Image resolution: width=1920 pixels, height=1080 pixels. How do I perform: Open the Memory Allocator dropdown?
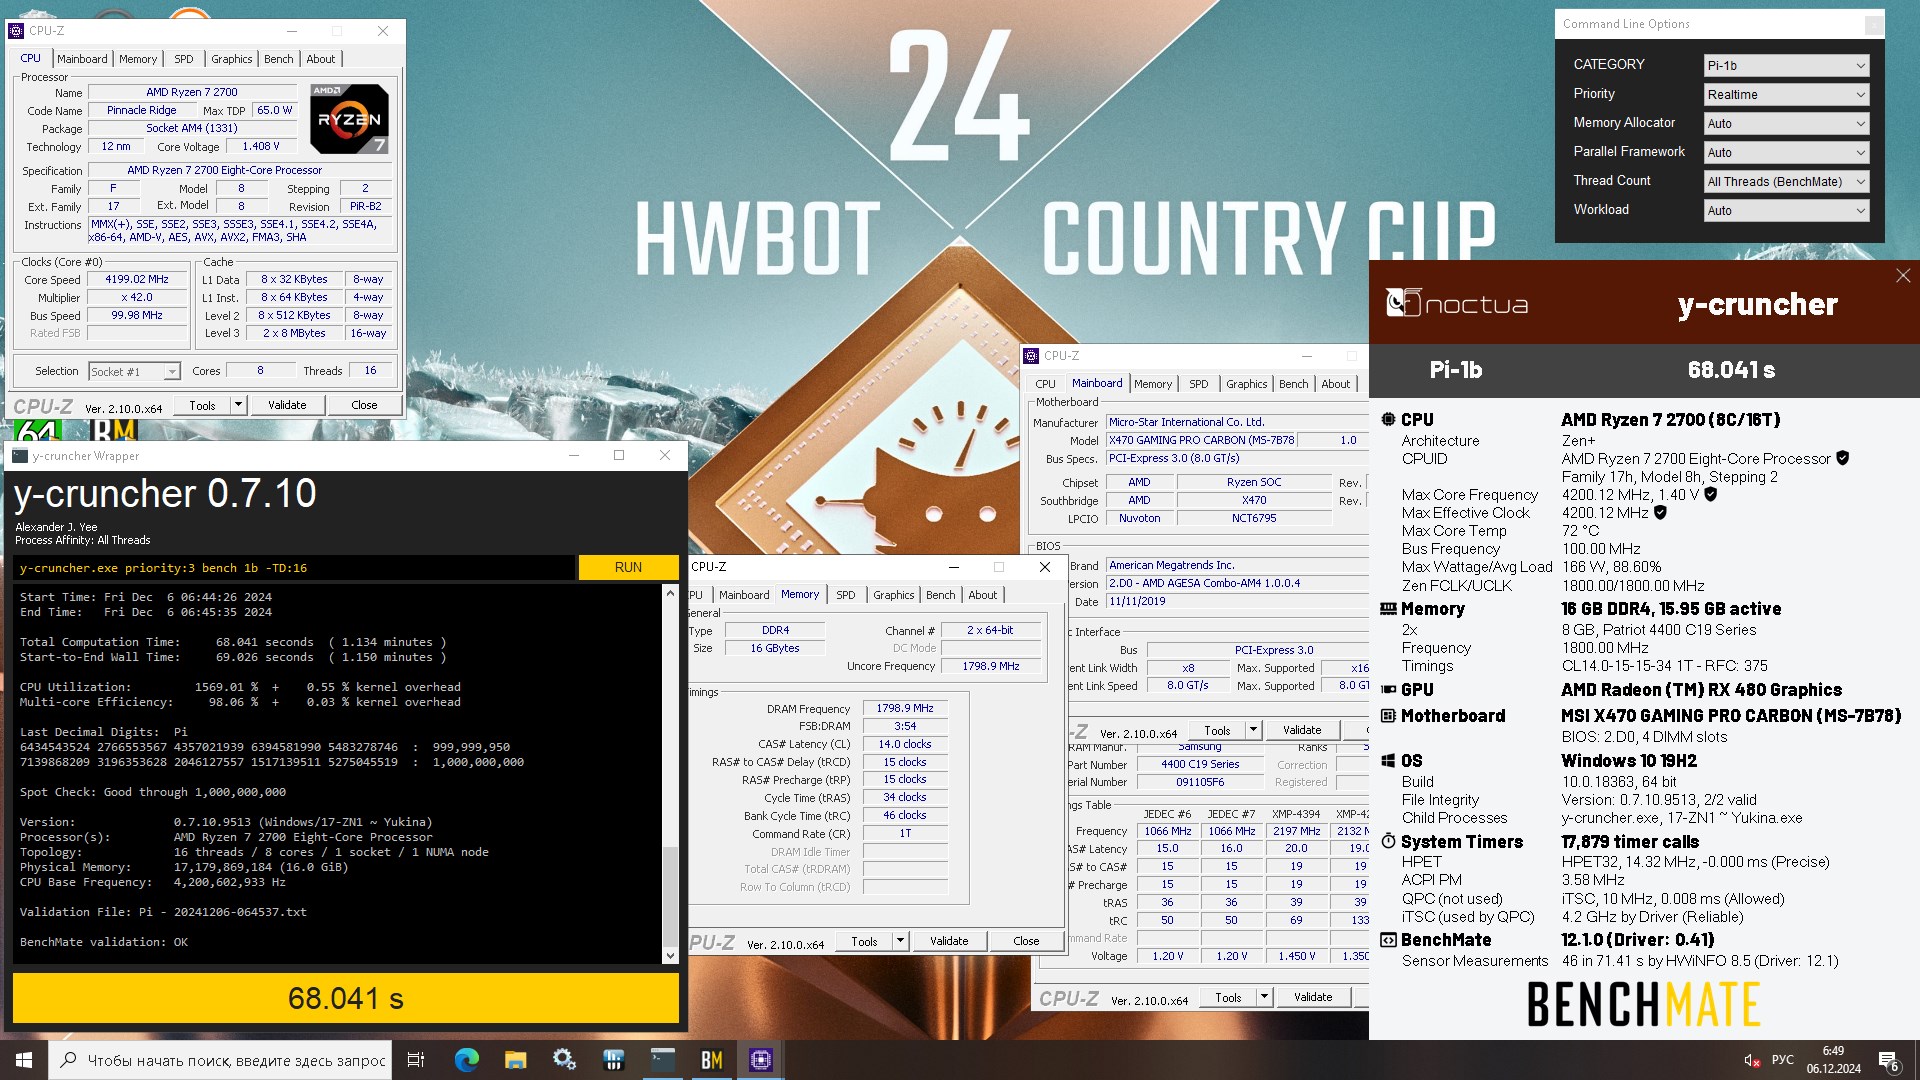pyautogui.click(x=1786, y=124)
